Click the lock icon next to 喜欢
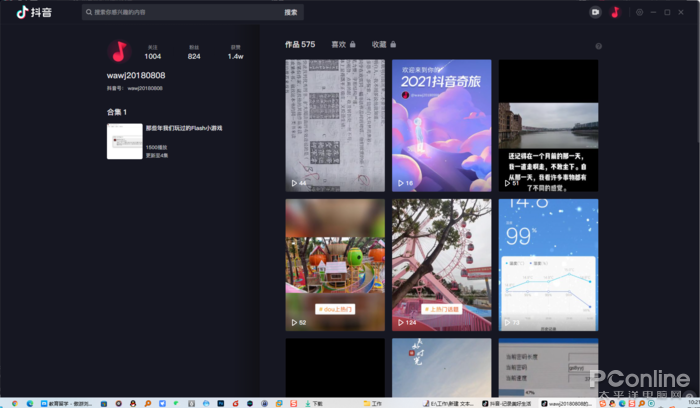This screenshot has height=408, width=700. [x=353, y=44]
